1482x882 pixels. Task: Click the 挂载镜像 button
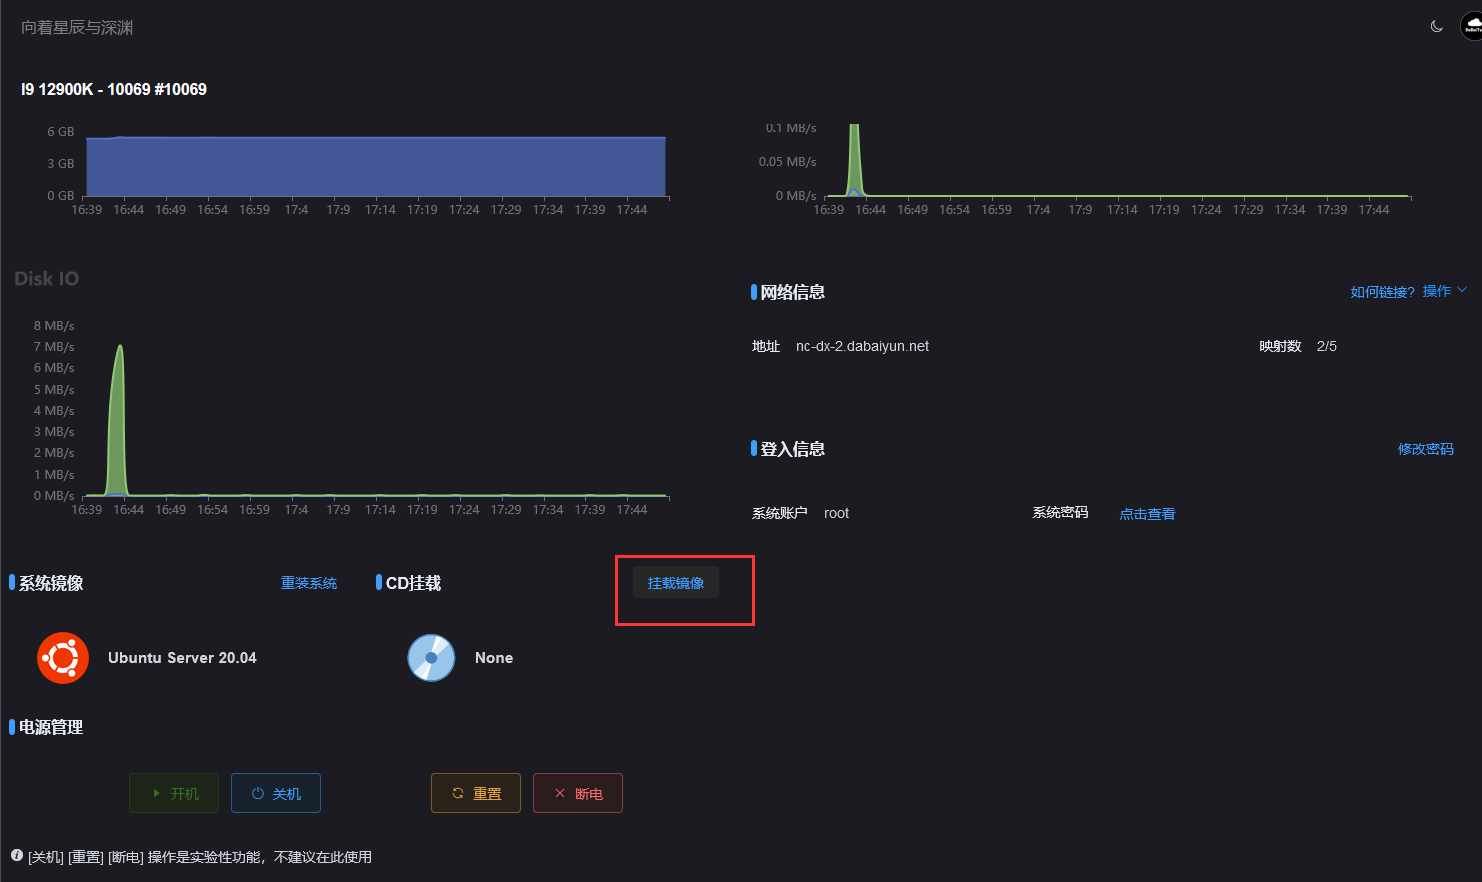(676, 583)
